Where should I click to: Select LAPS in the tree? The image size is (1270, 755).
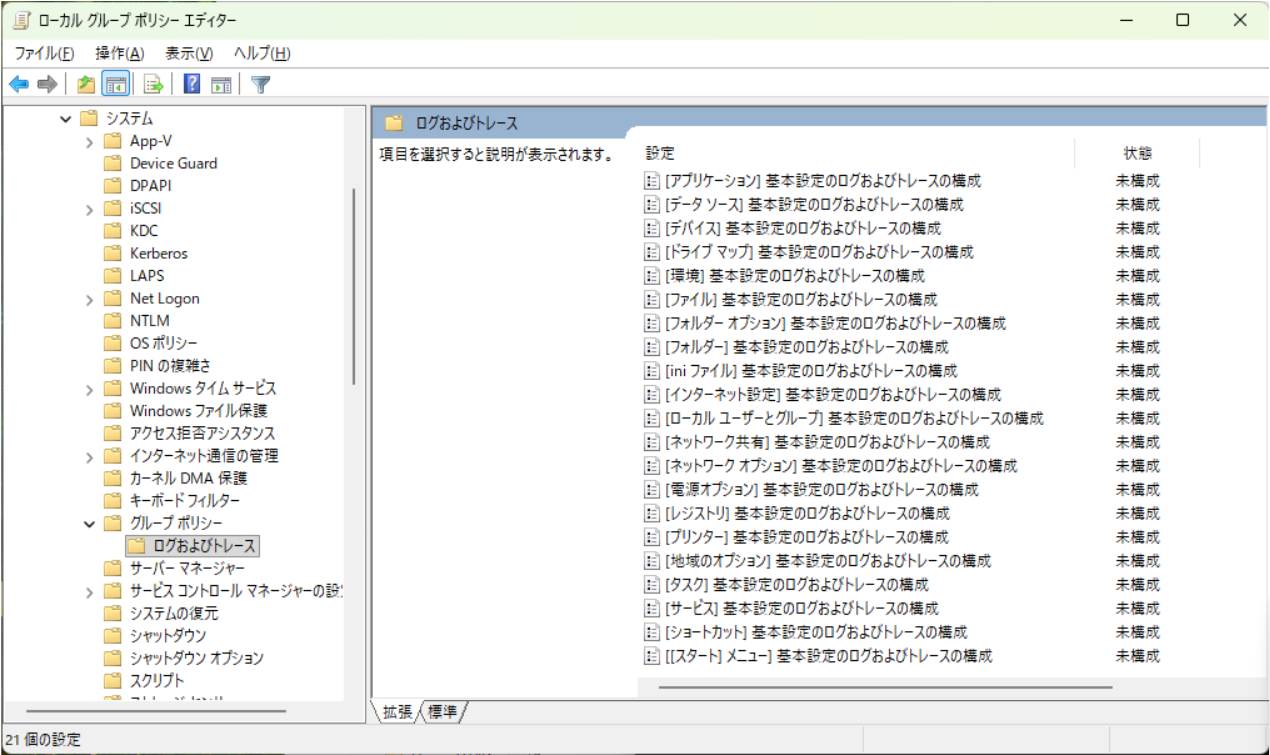coord(147,276)
